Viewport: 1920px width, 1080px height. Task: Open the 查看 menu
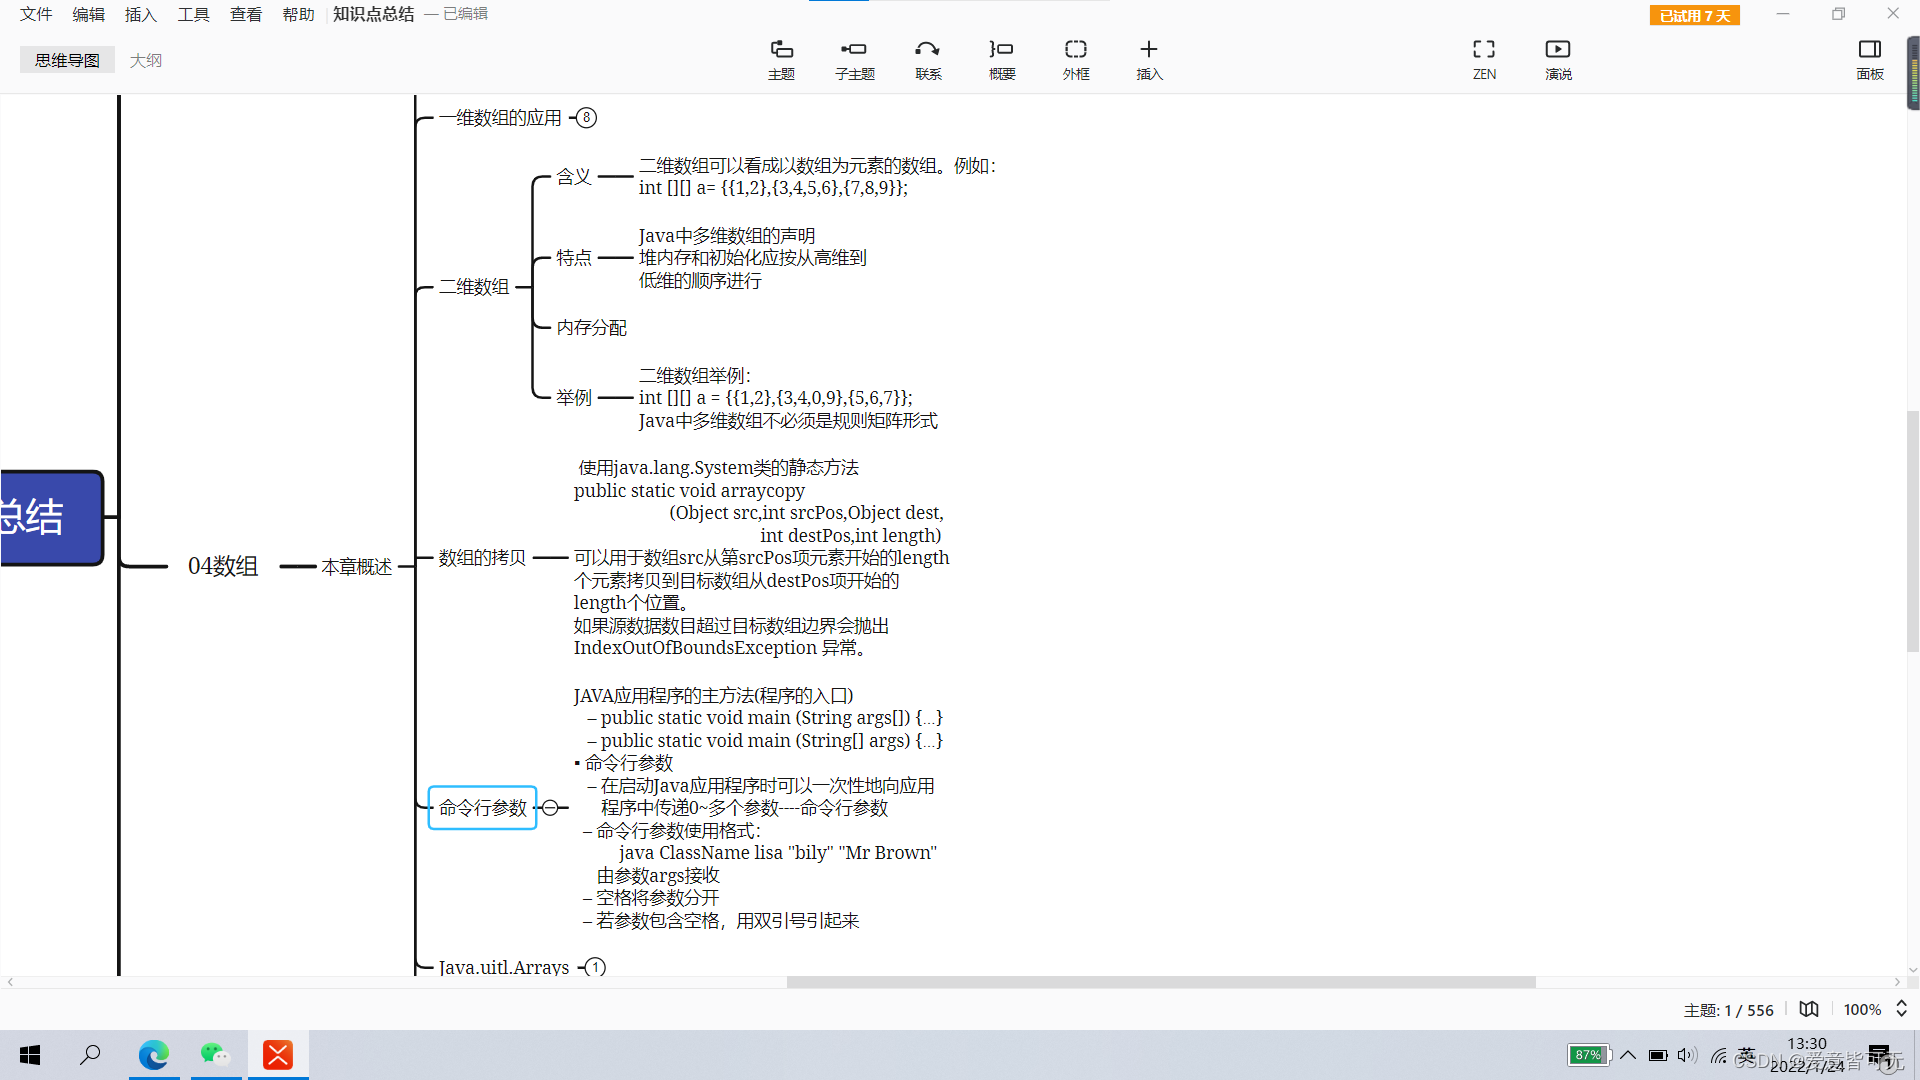(246, 14)
